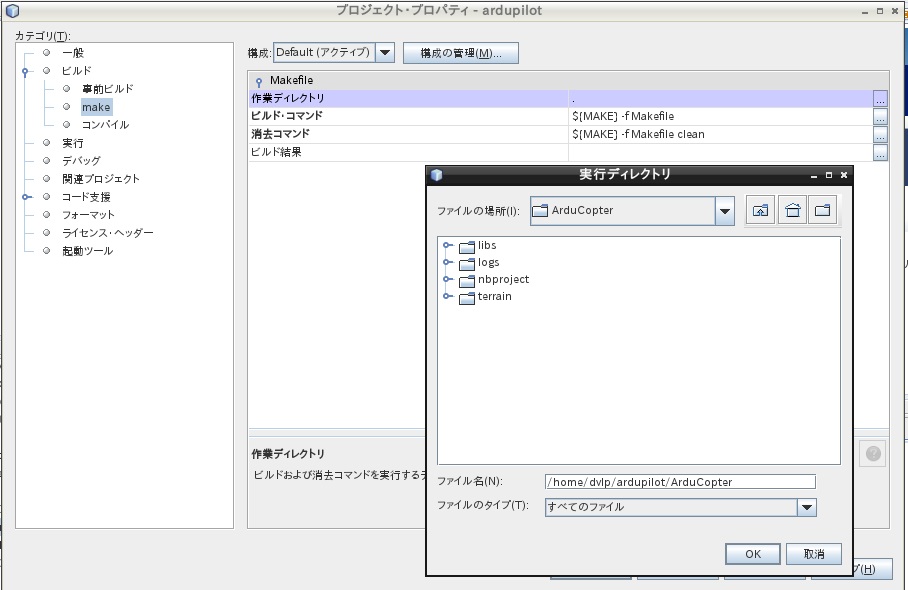Expand the terrain folder node

447,296
